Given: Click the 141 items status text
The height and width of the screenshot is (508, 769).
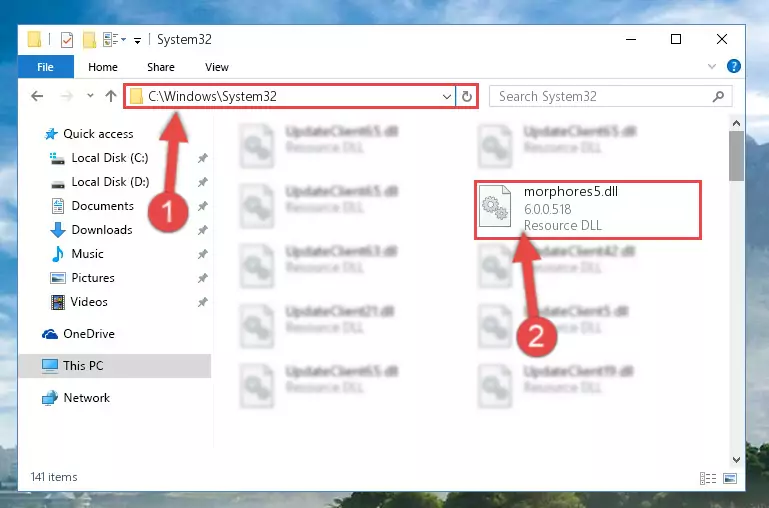Looking at the screenshot, I should tap(54, 477).
